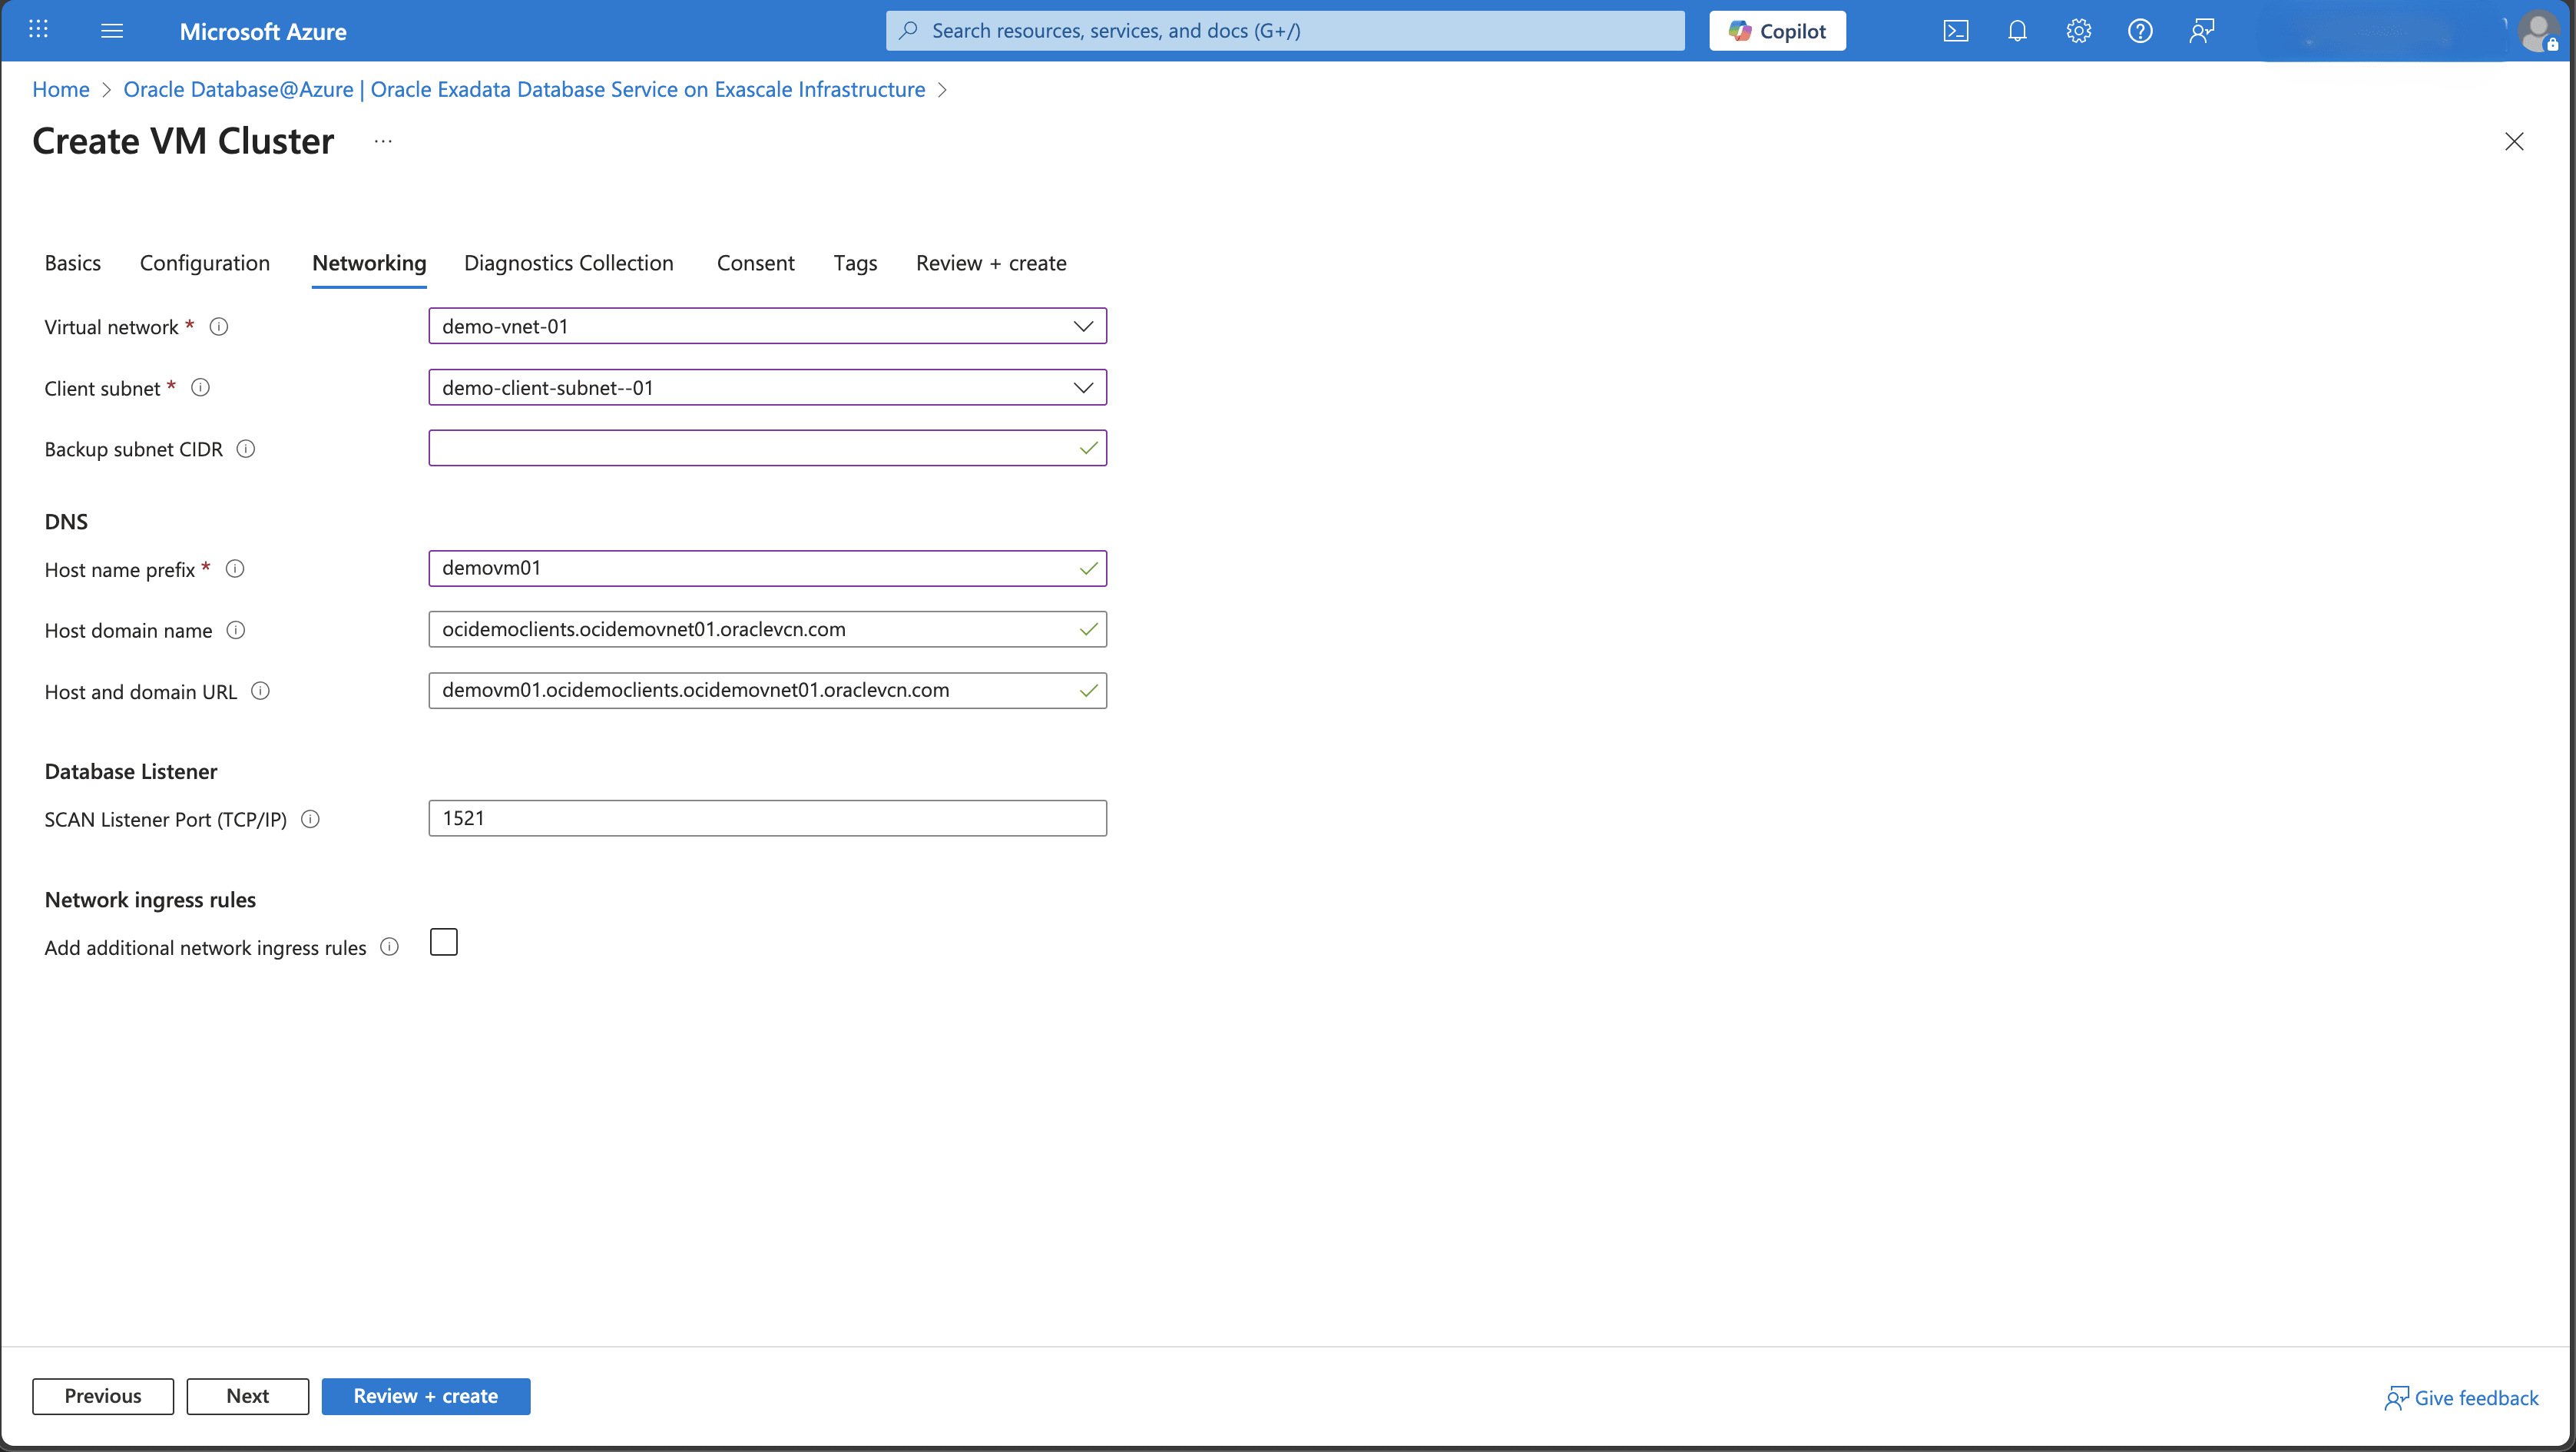Open the Notifications bell icon
The image size is (2576, 1452).
point(2017,30)
